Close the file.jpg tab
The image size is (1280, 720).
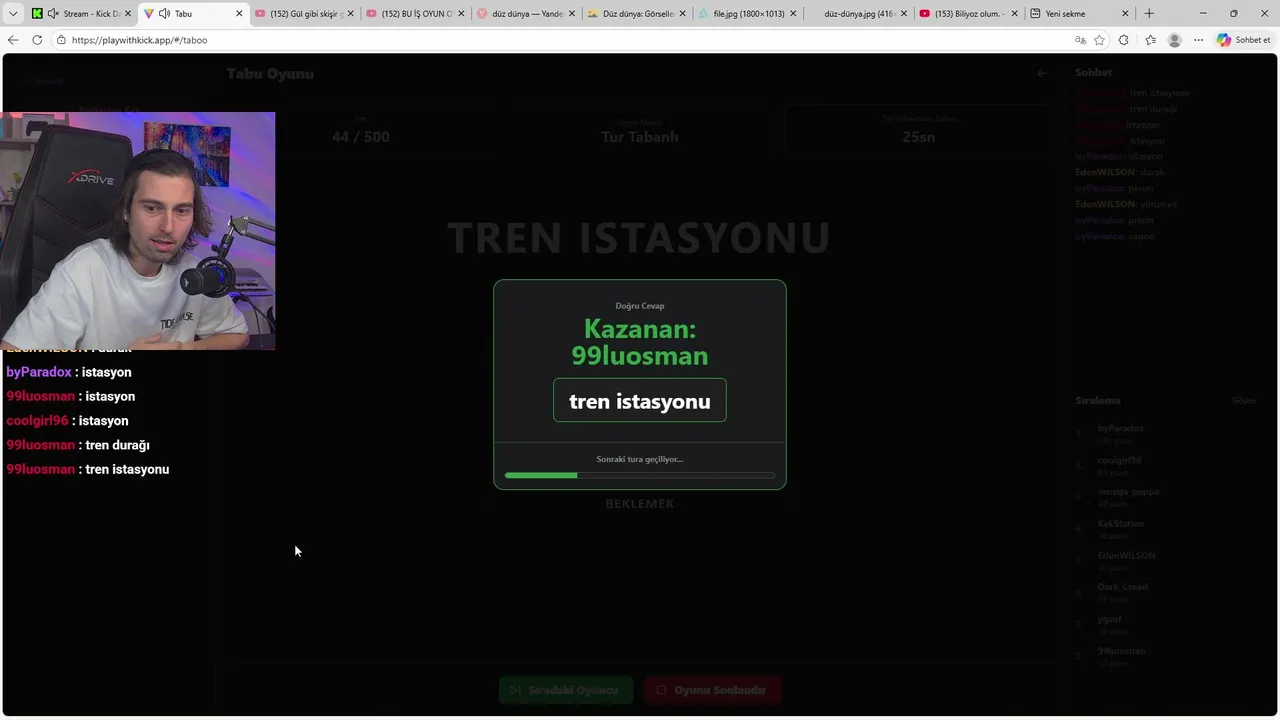pyautogui.click(x=794, y=14)
